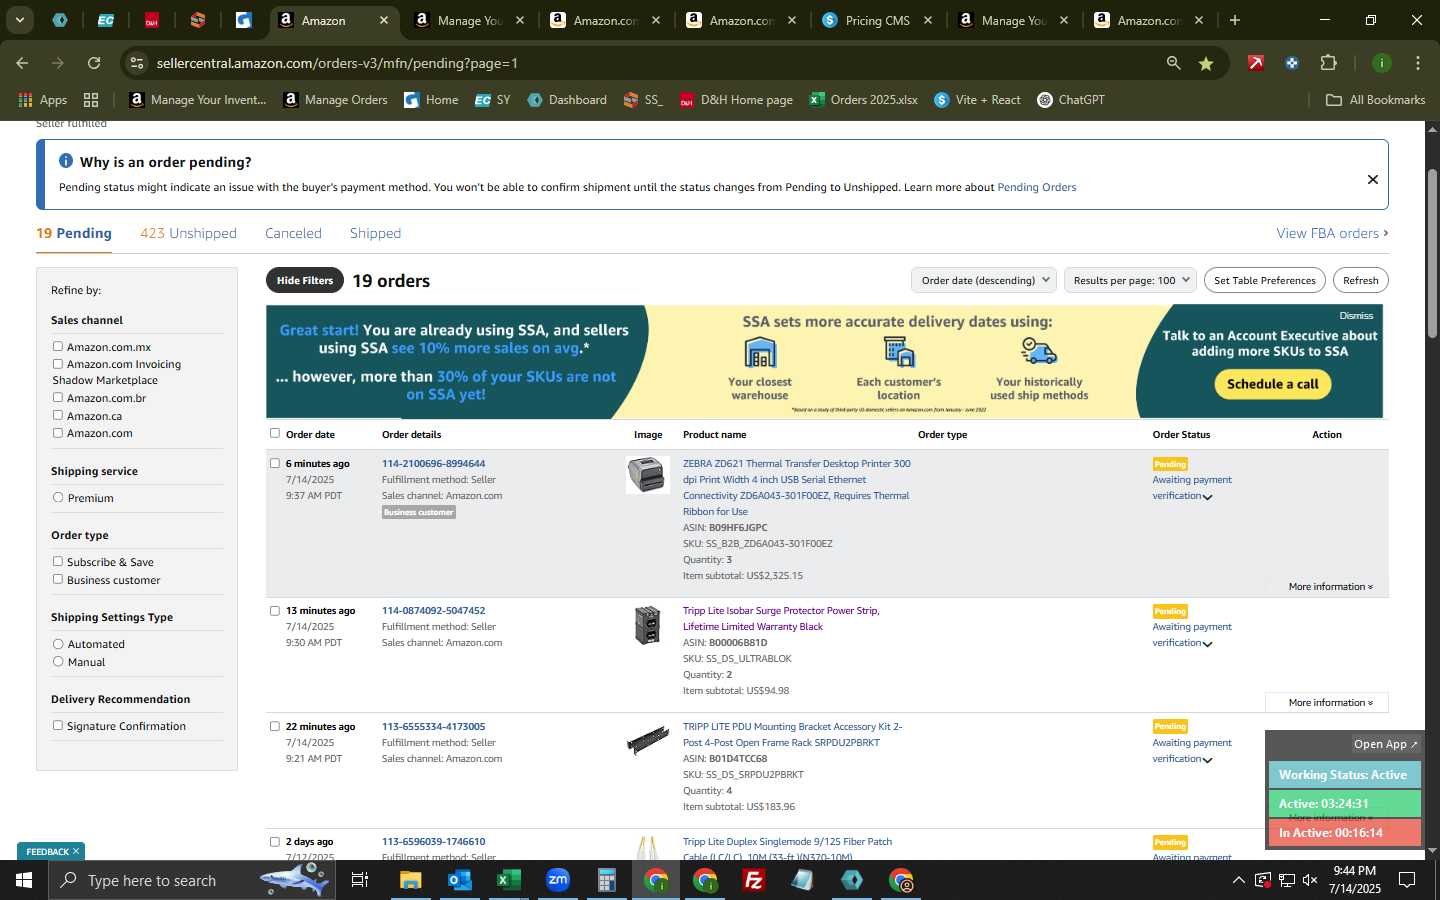Check the Amazon.ca sales channel
The height and width of the screenshot is (900, 1440).
pos(58,415)
